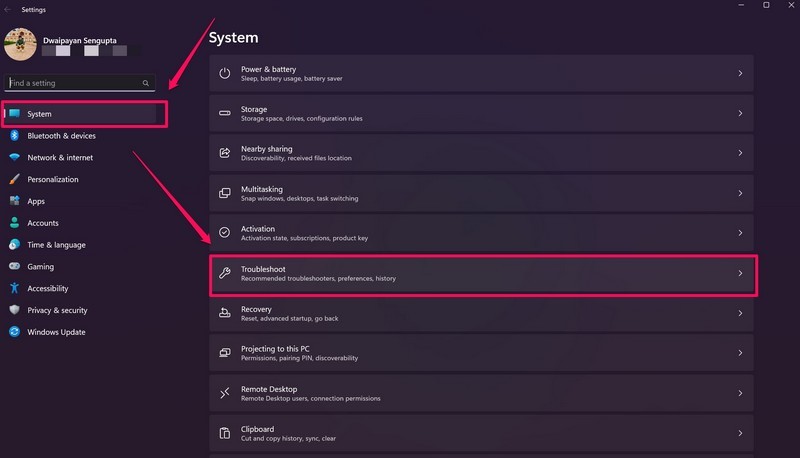Click the search magnifier icon
Screen dimensions: 800x458
point(146,83)
